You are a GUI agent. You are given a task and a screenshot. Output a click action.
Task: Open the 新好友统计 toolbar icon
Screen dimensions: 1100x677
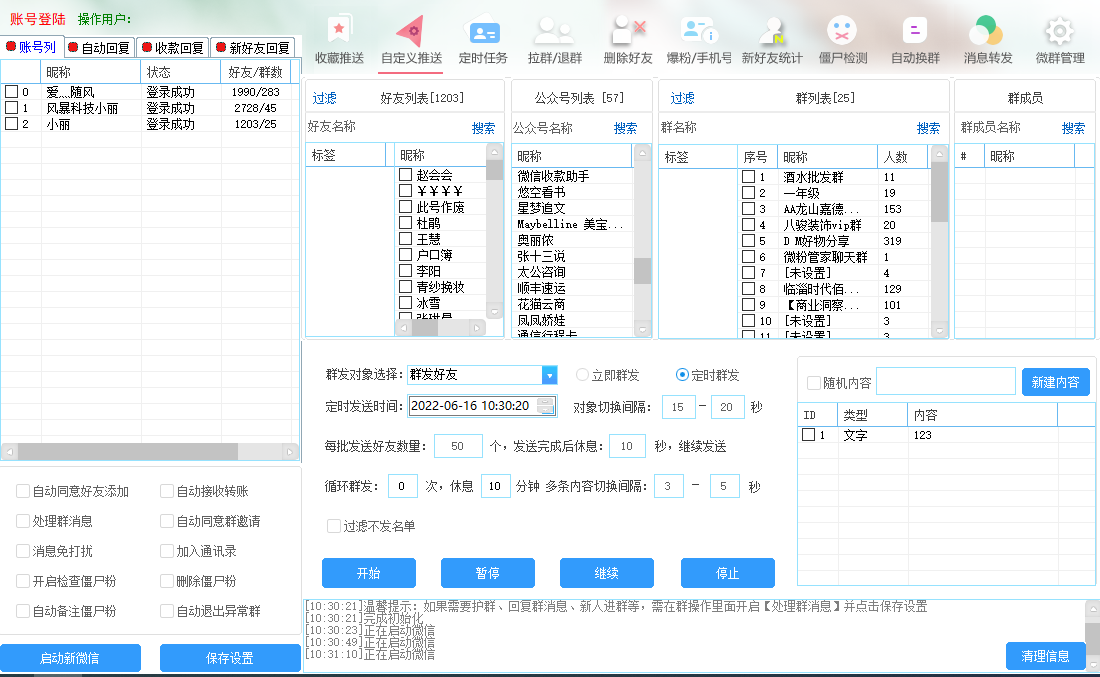click(772, 40)
